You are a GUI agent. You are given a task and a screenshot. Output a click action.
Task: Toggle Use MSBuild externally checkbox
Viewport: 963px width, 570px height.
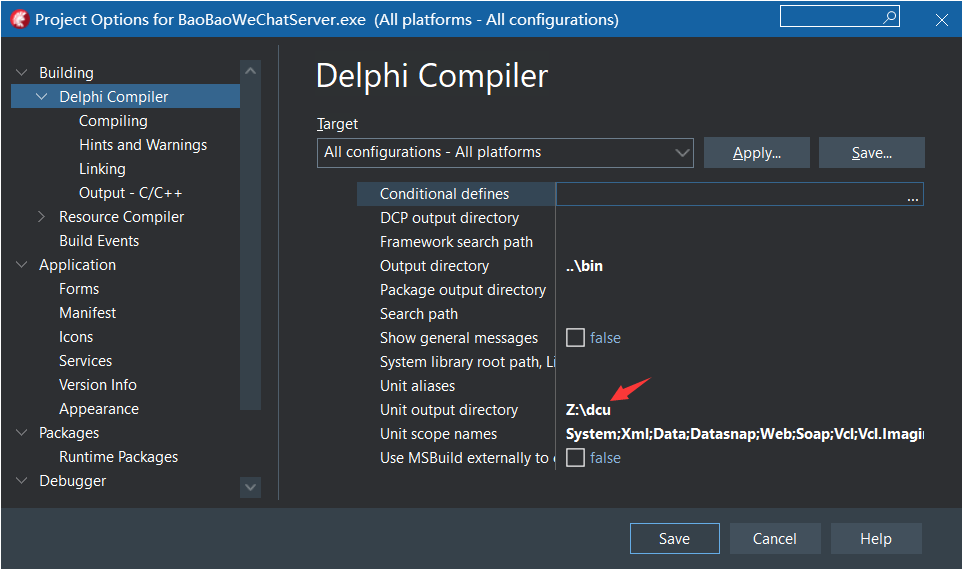[x=575, y=458]
